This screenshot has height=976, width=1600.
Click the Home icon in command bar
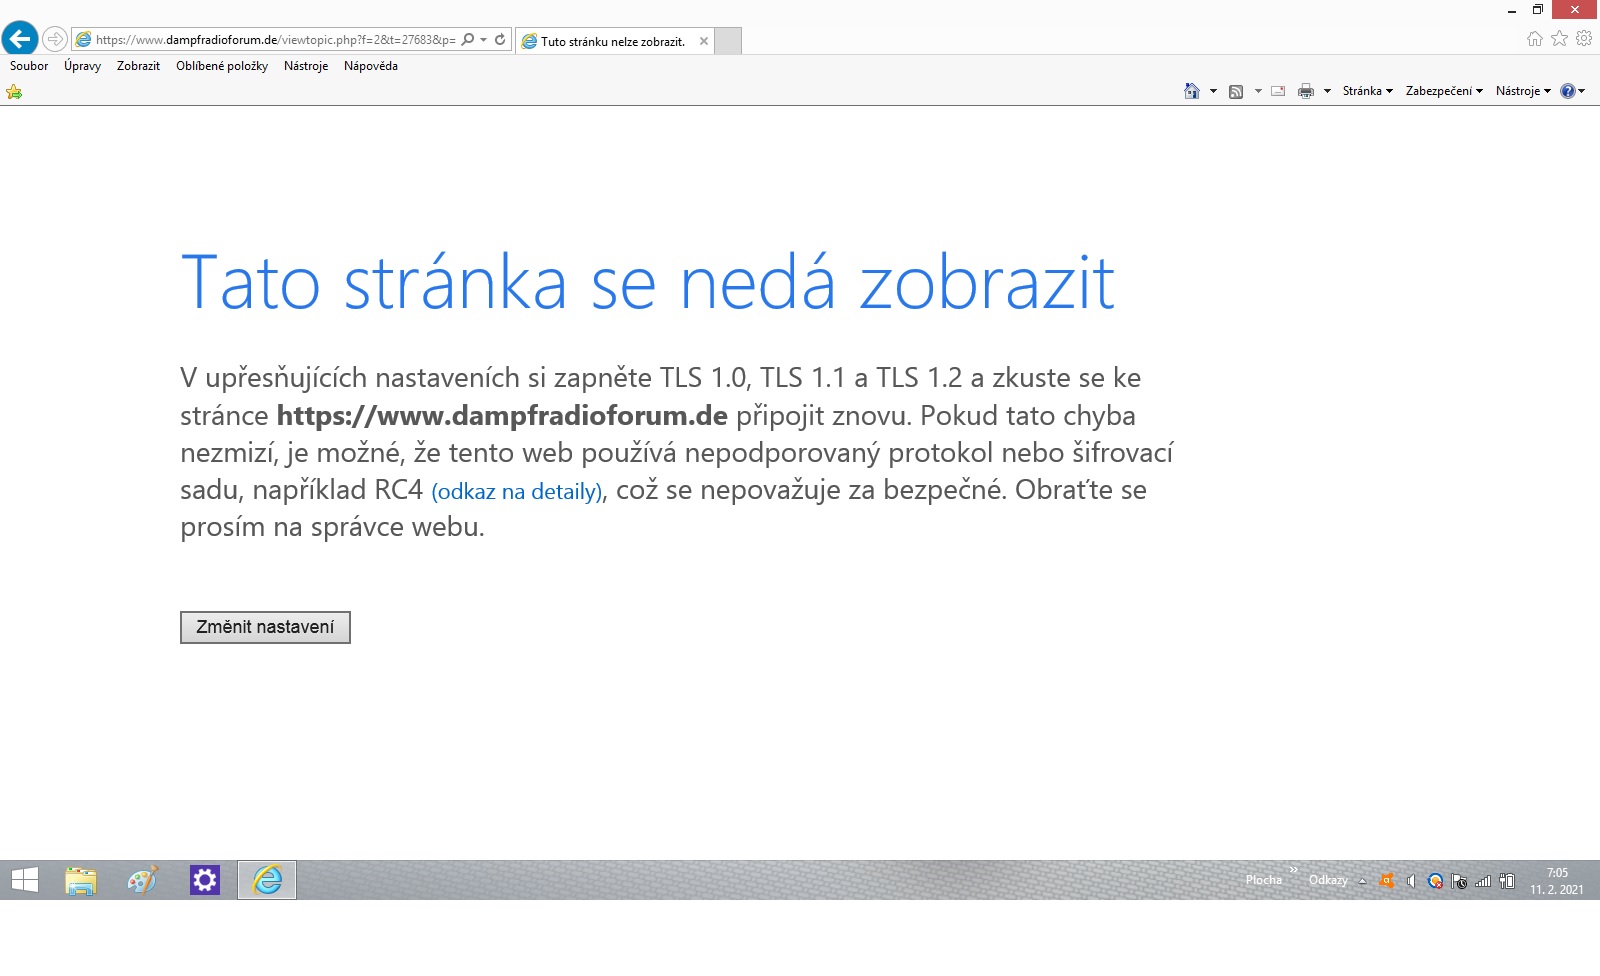(1191, 91)
